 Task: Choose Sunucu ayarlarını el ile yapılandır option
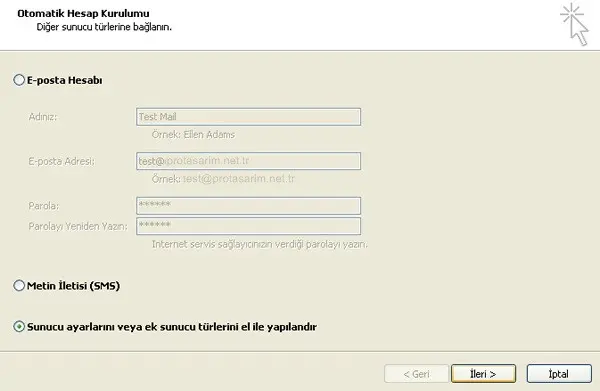(19, 326)
